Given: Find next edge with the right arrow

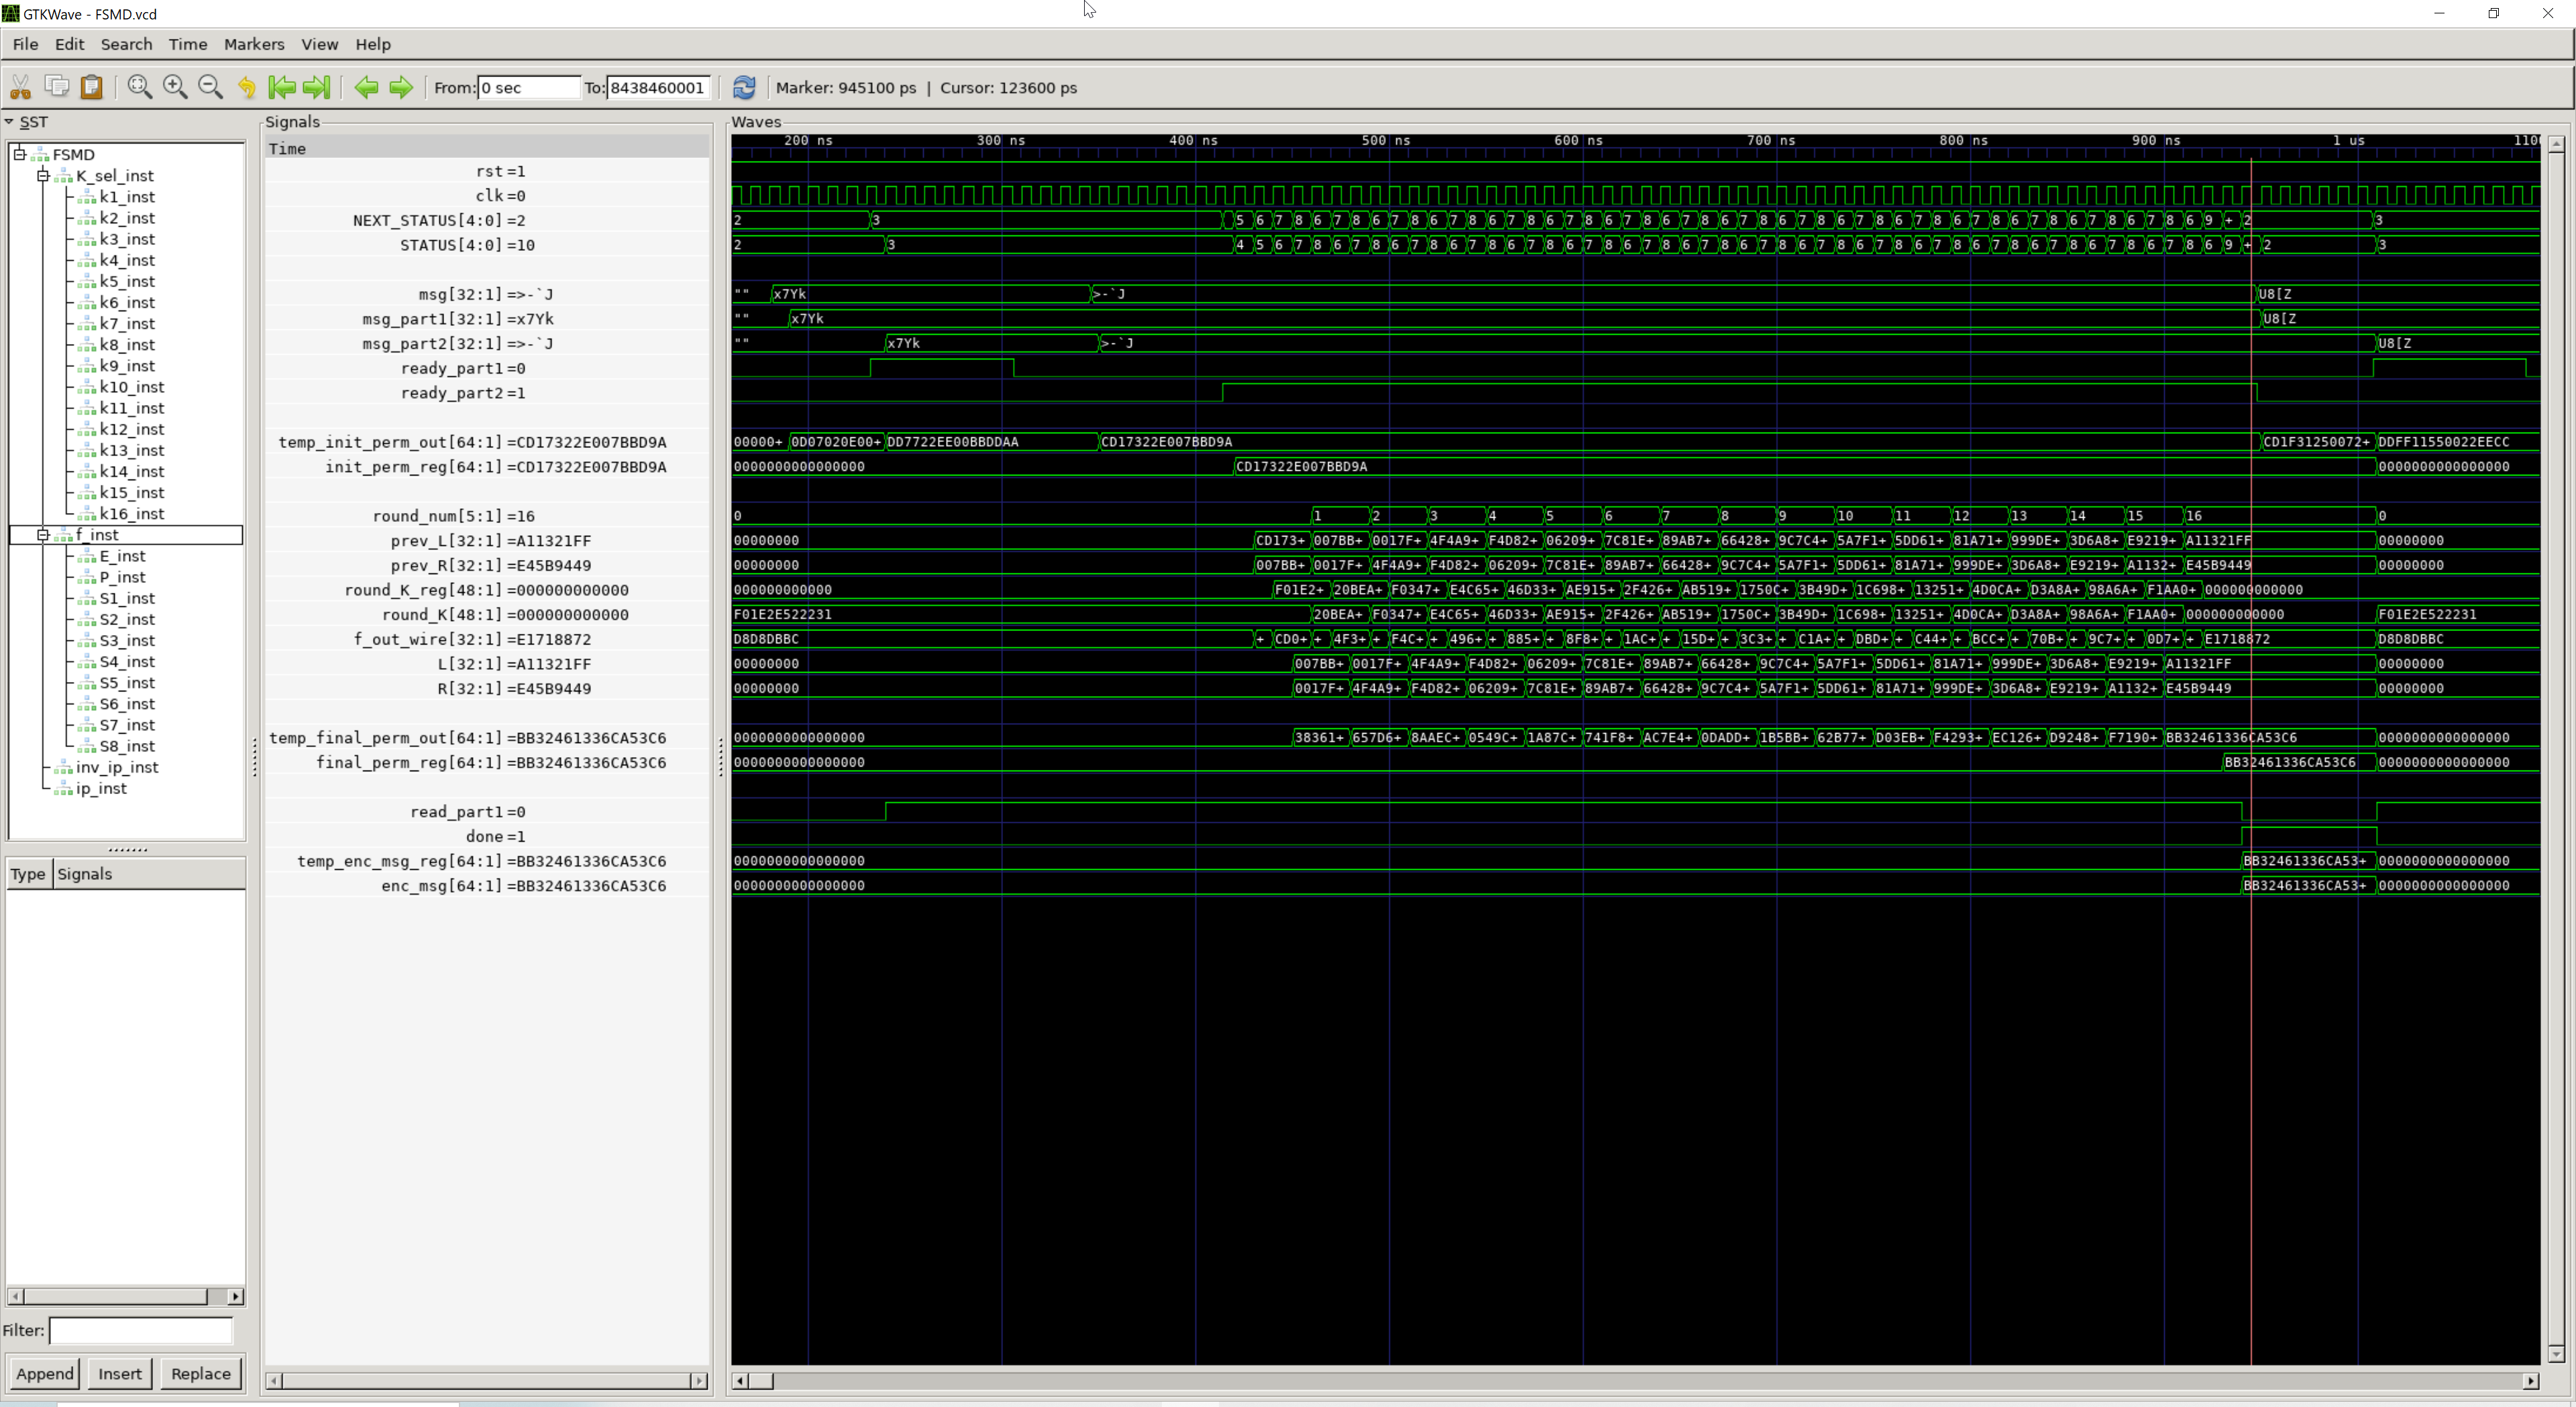Looking at the screenshot, I should (x=401, y=87).
